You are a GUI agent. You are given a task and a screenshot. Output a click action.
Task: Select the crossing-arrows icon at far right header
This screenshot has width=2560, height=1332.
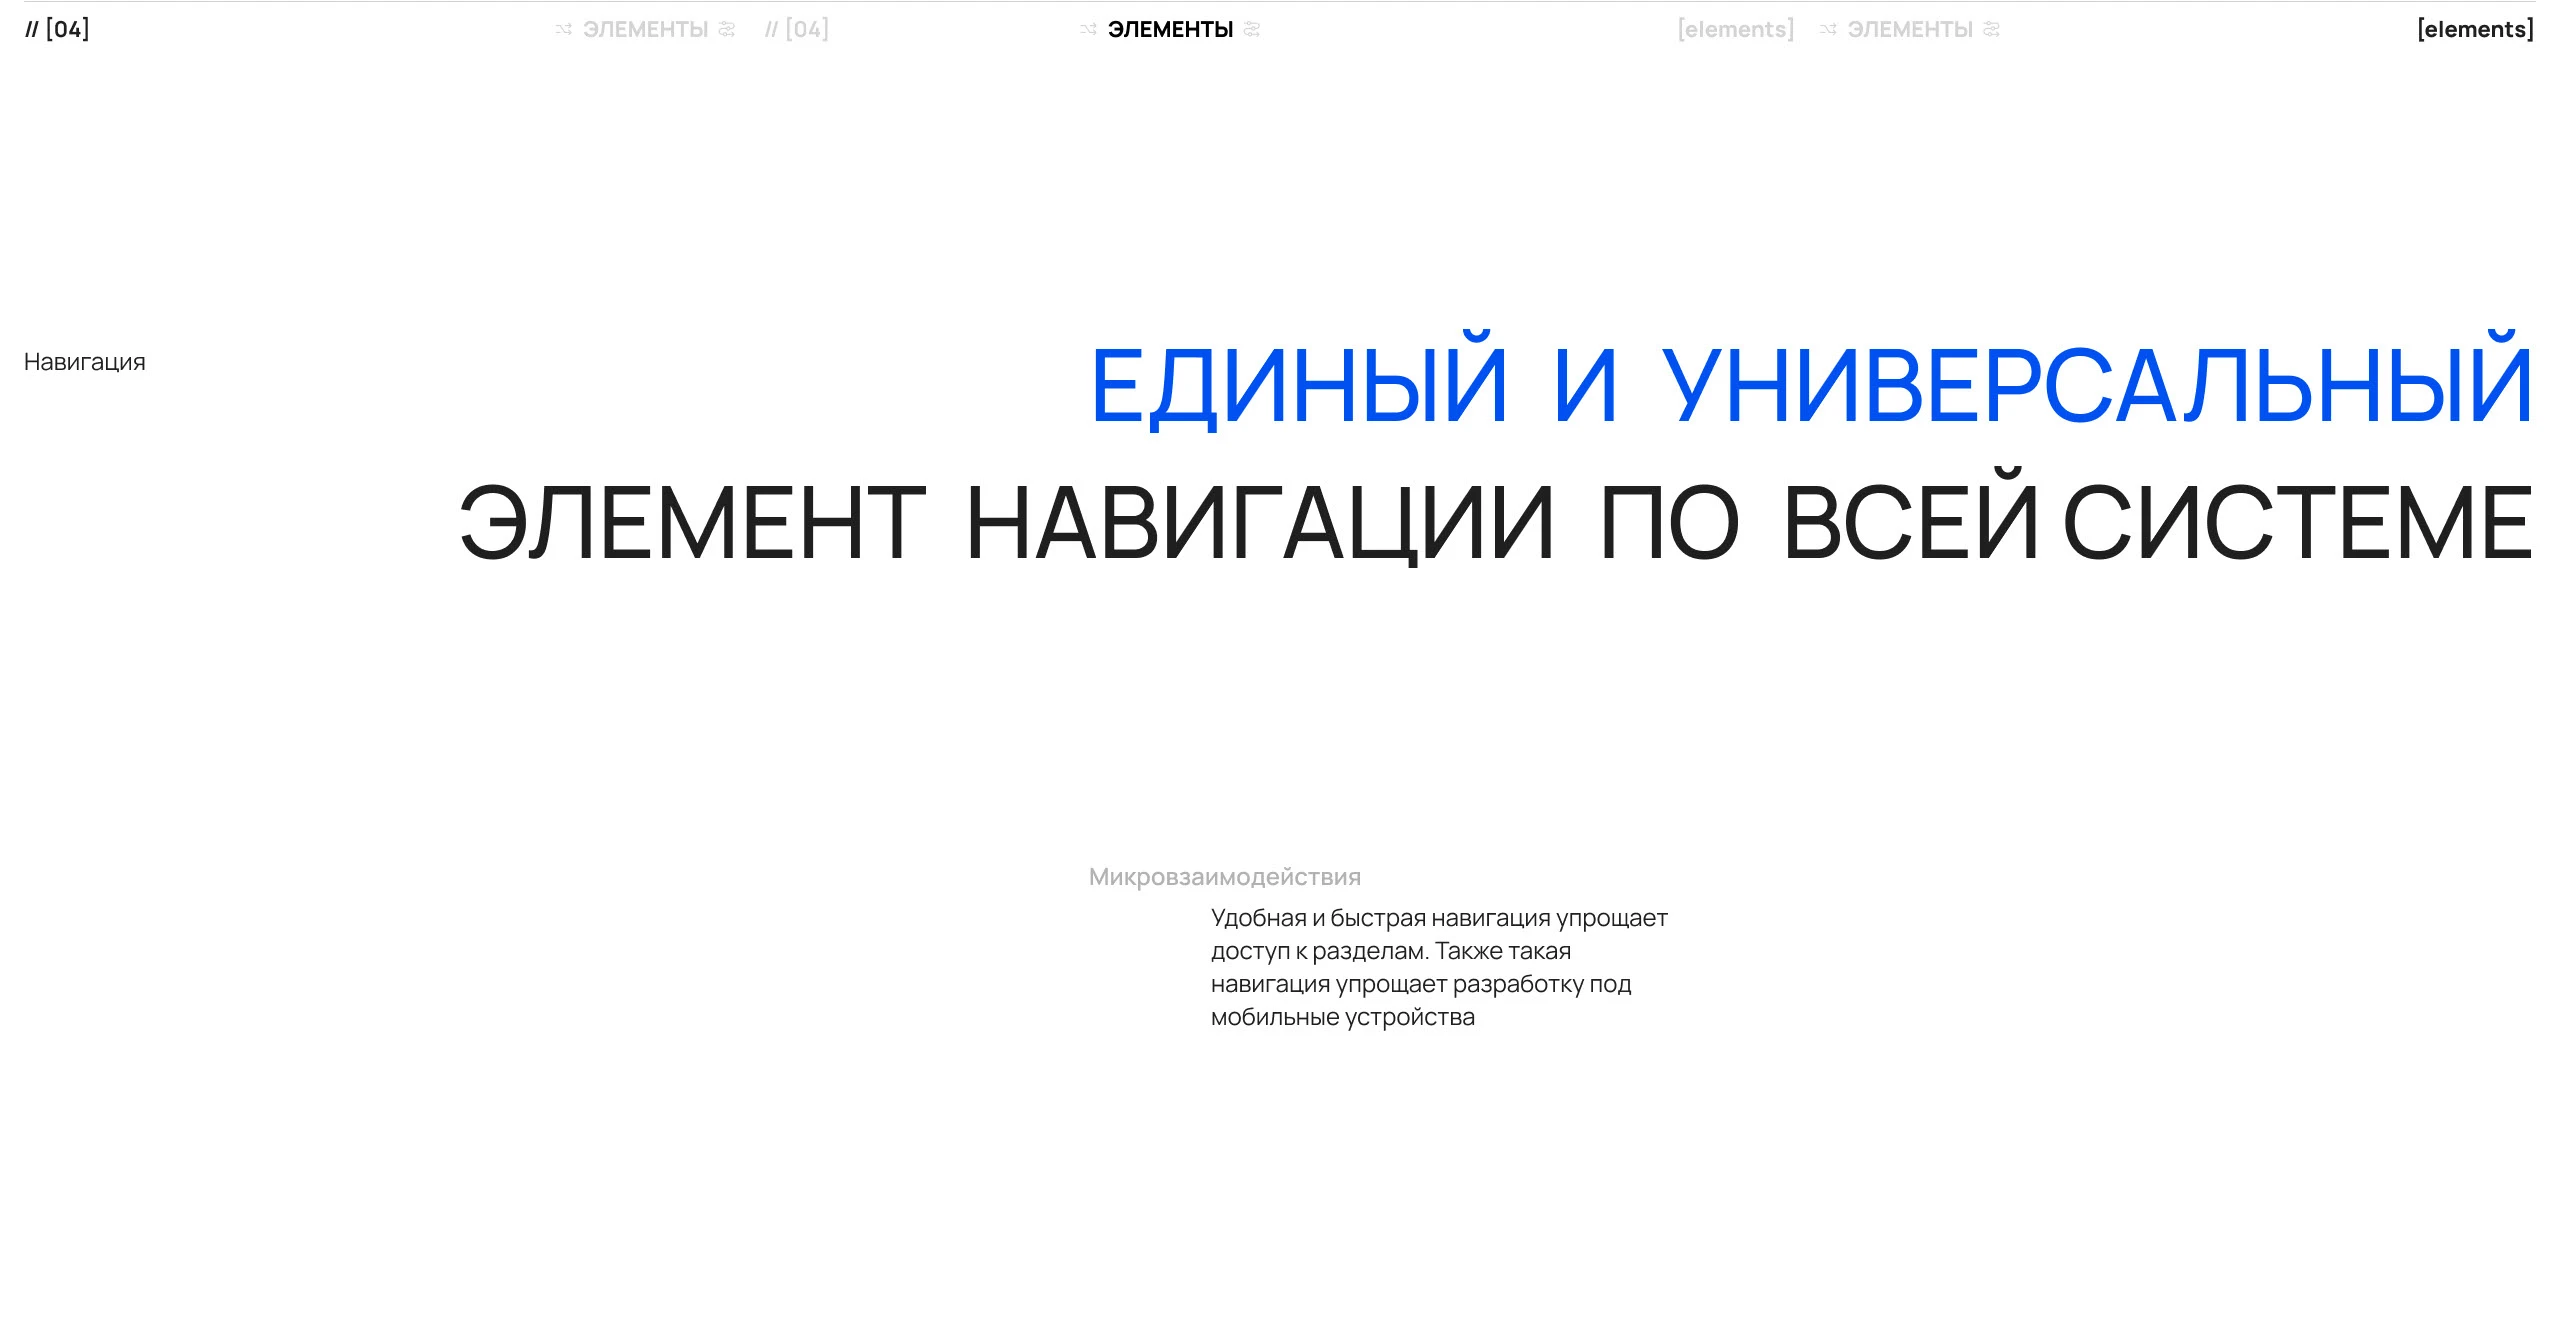tap(1991, 29)
